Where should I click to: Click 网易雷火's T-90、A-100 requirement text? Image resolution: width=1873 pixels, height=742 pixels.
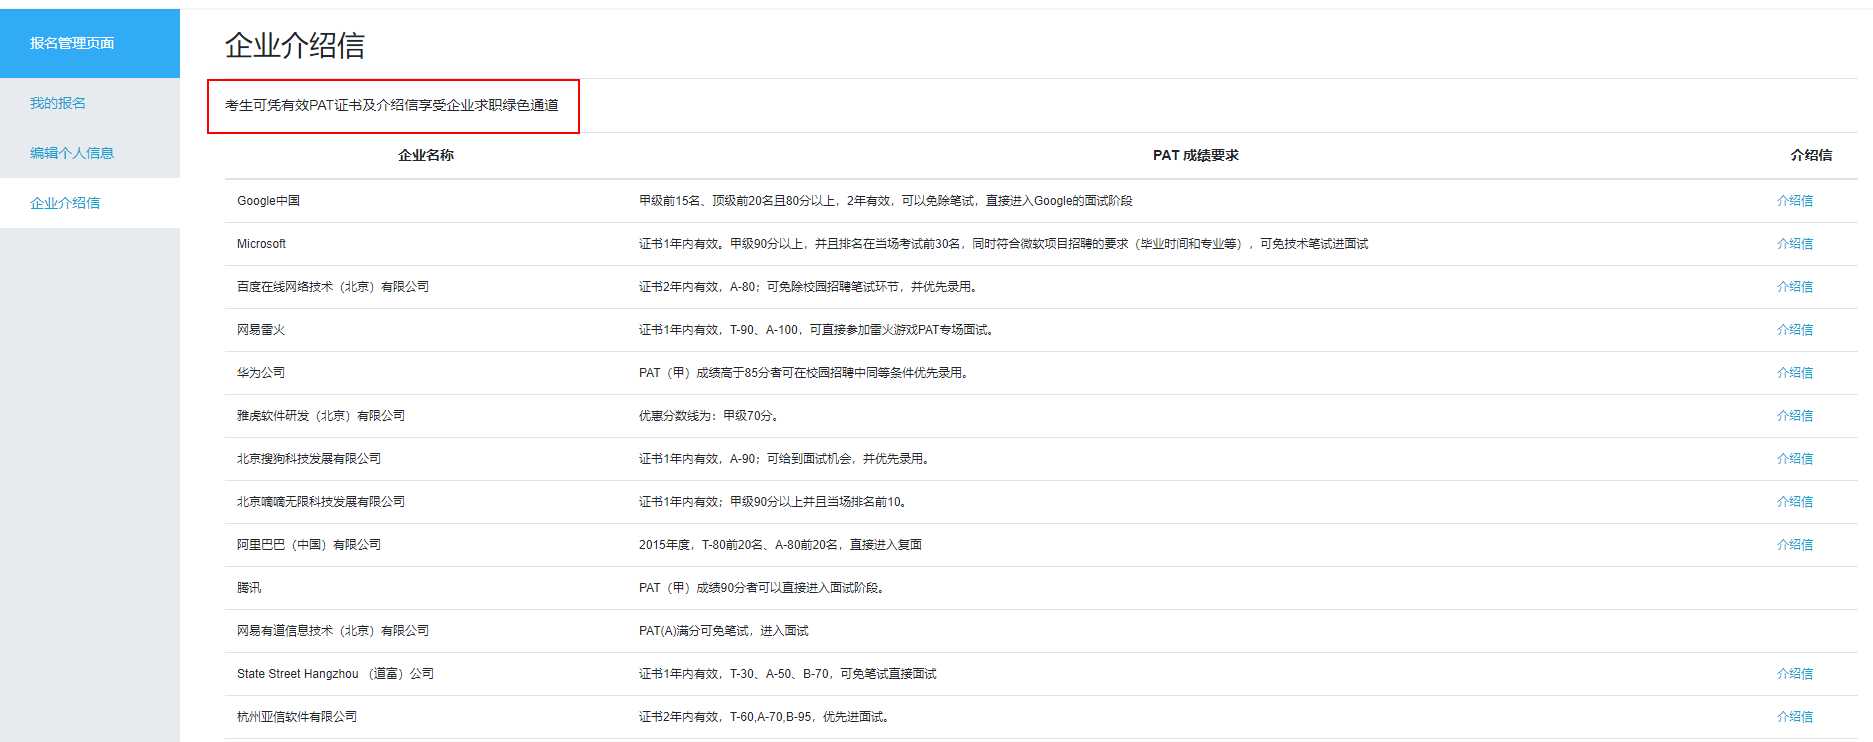click(x=818, y=330)
